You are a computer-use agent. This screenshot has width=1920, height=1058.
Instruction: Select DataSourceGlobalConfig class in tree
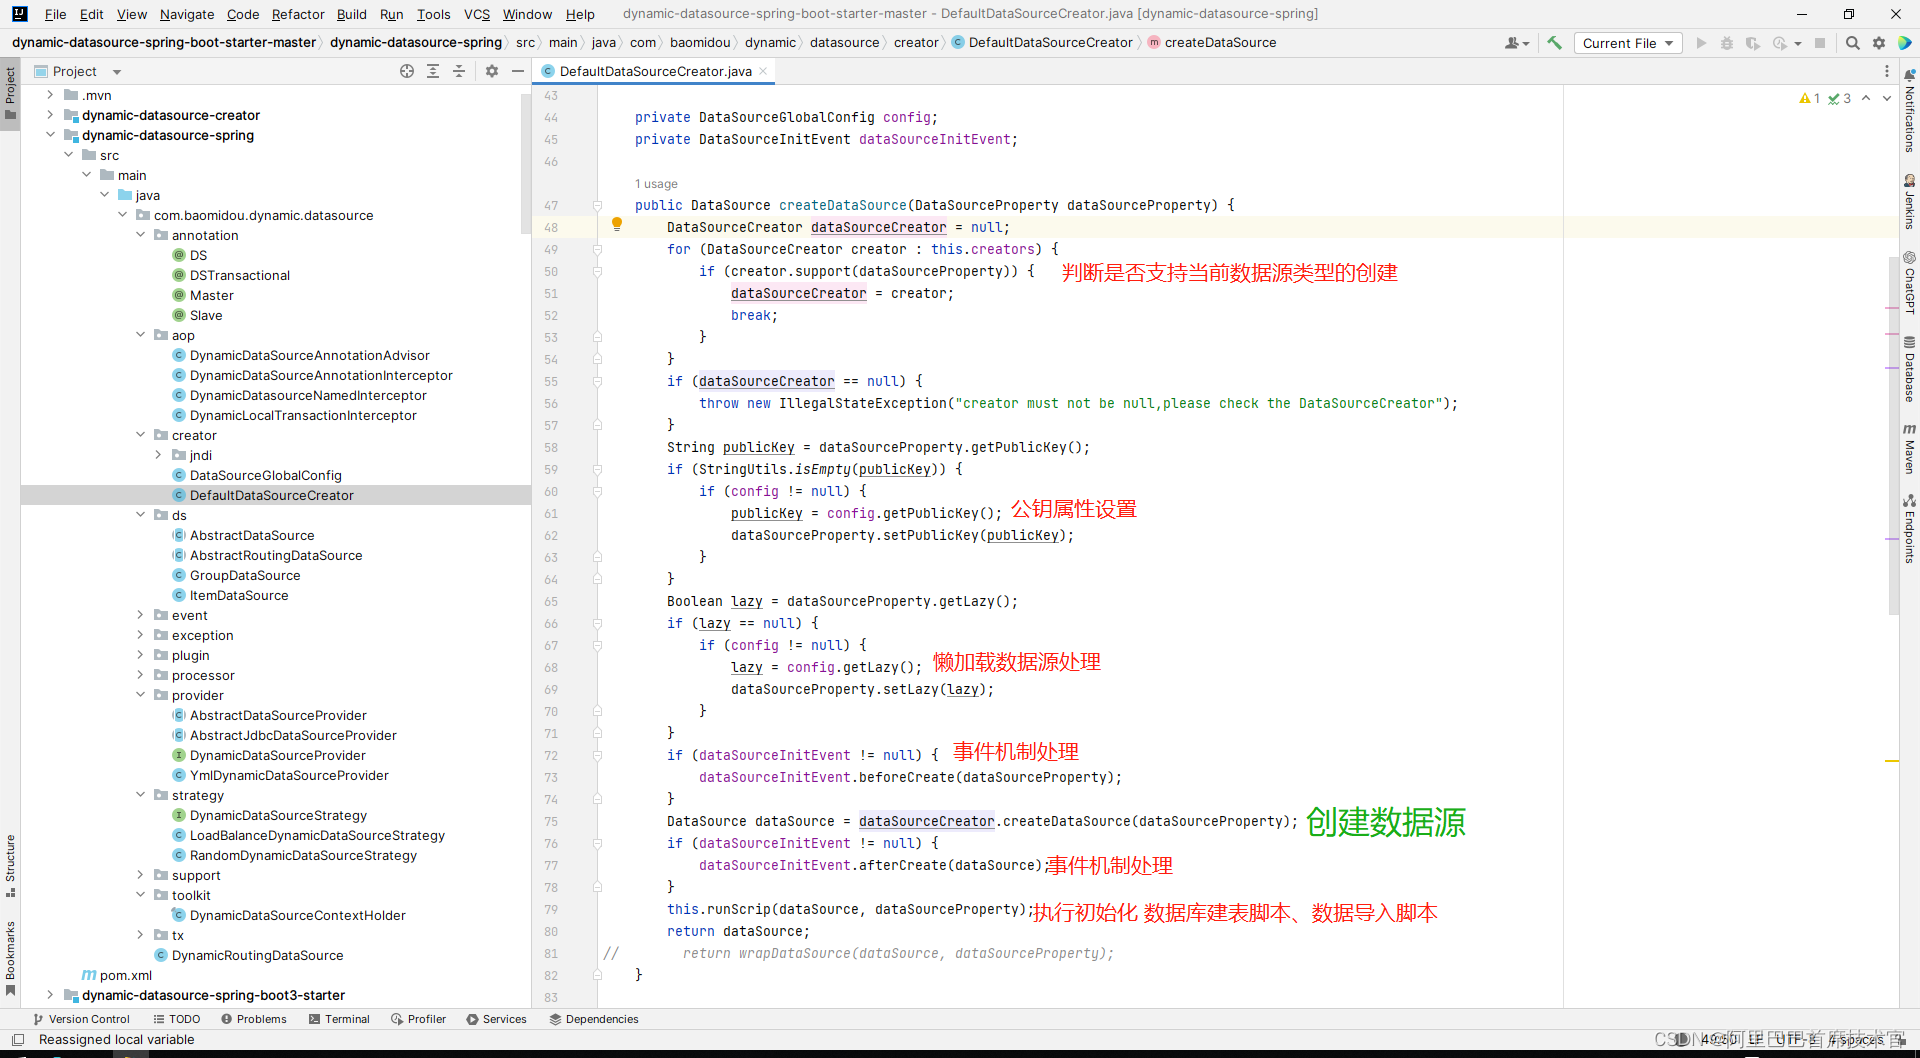[x=265, y=475]
